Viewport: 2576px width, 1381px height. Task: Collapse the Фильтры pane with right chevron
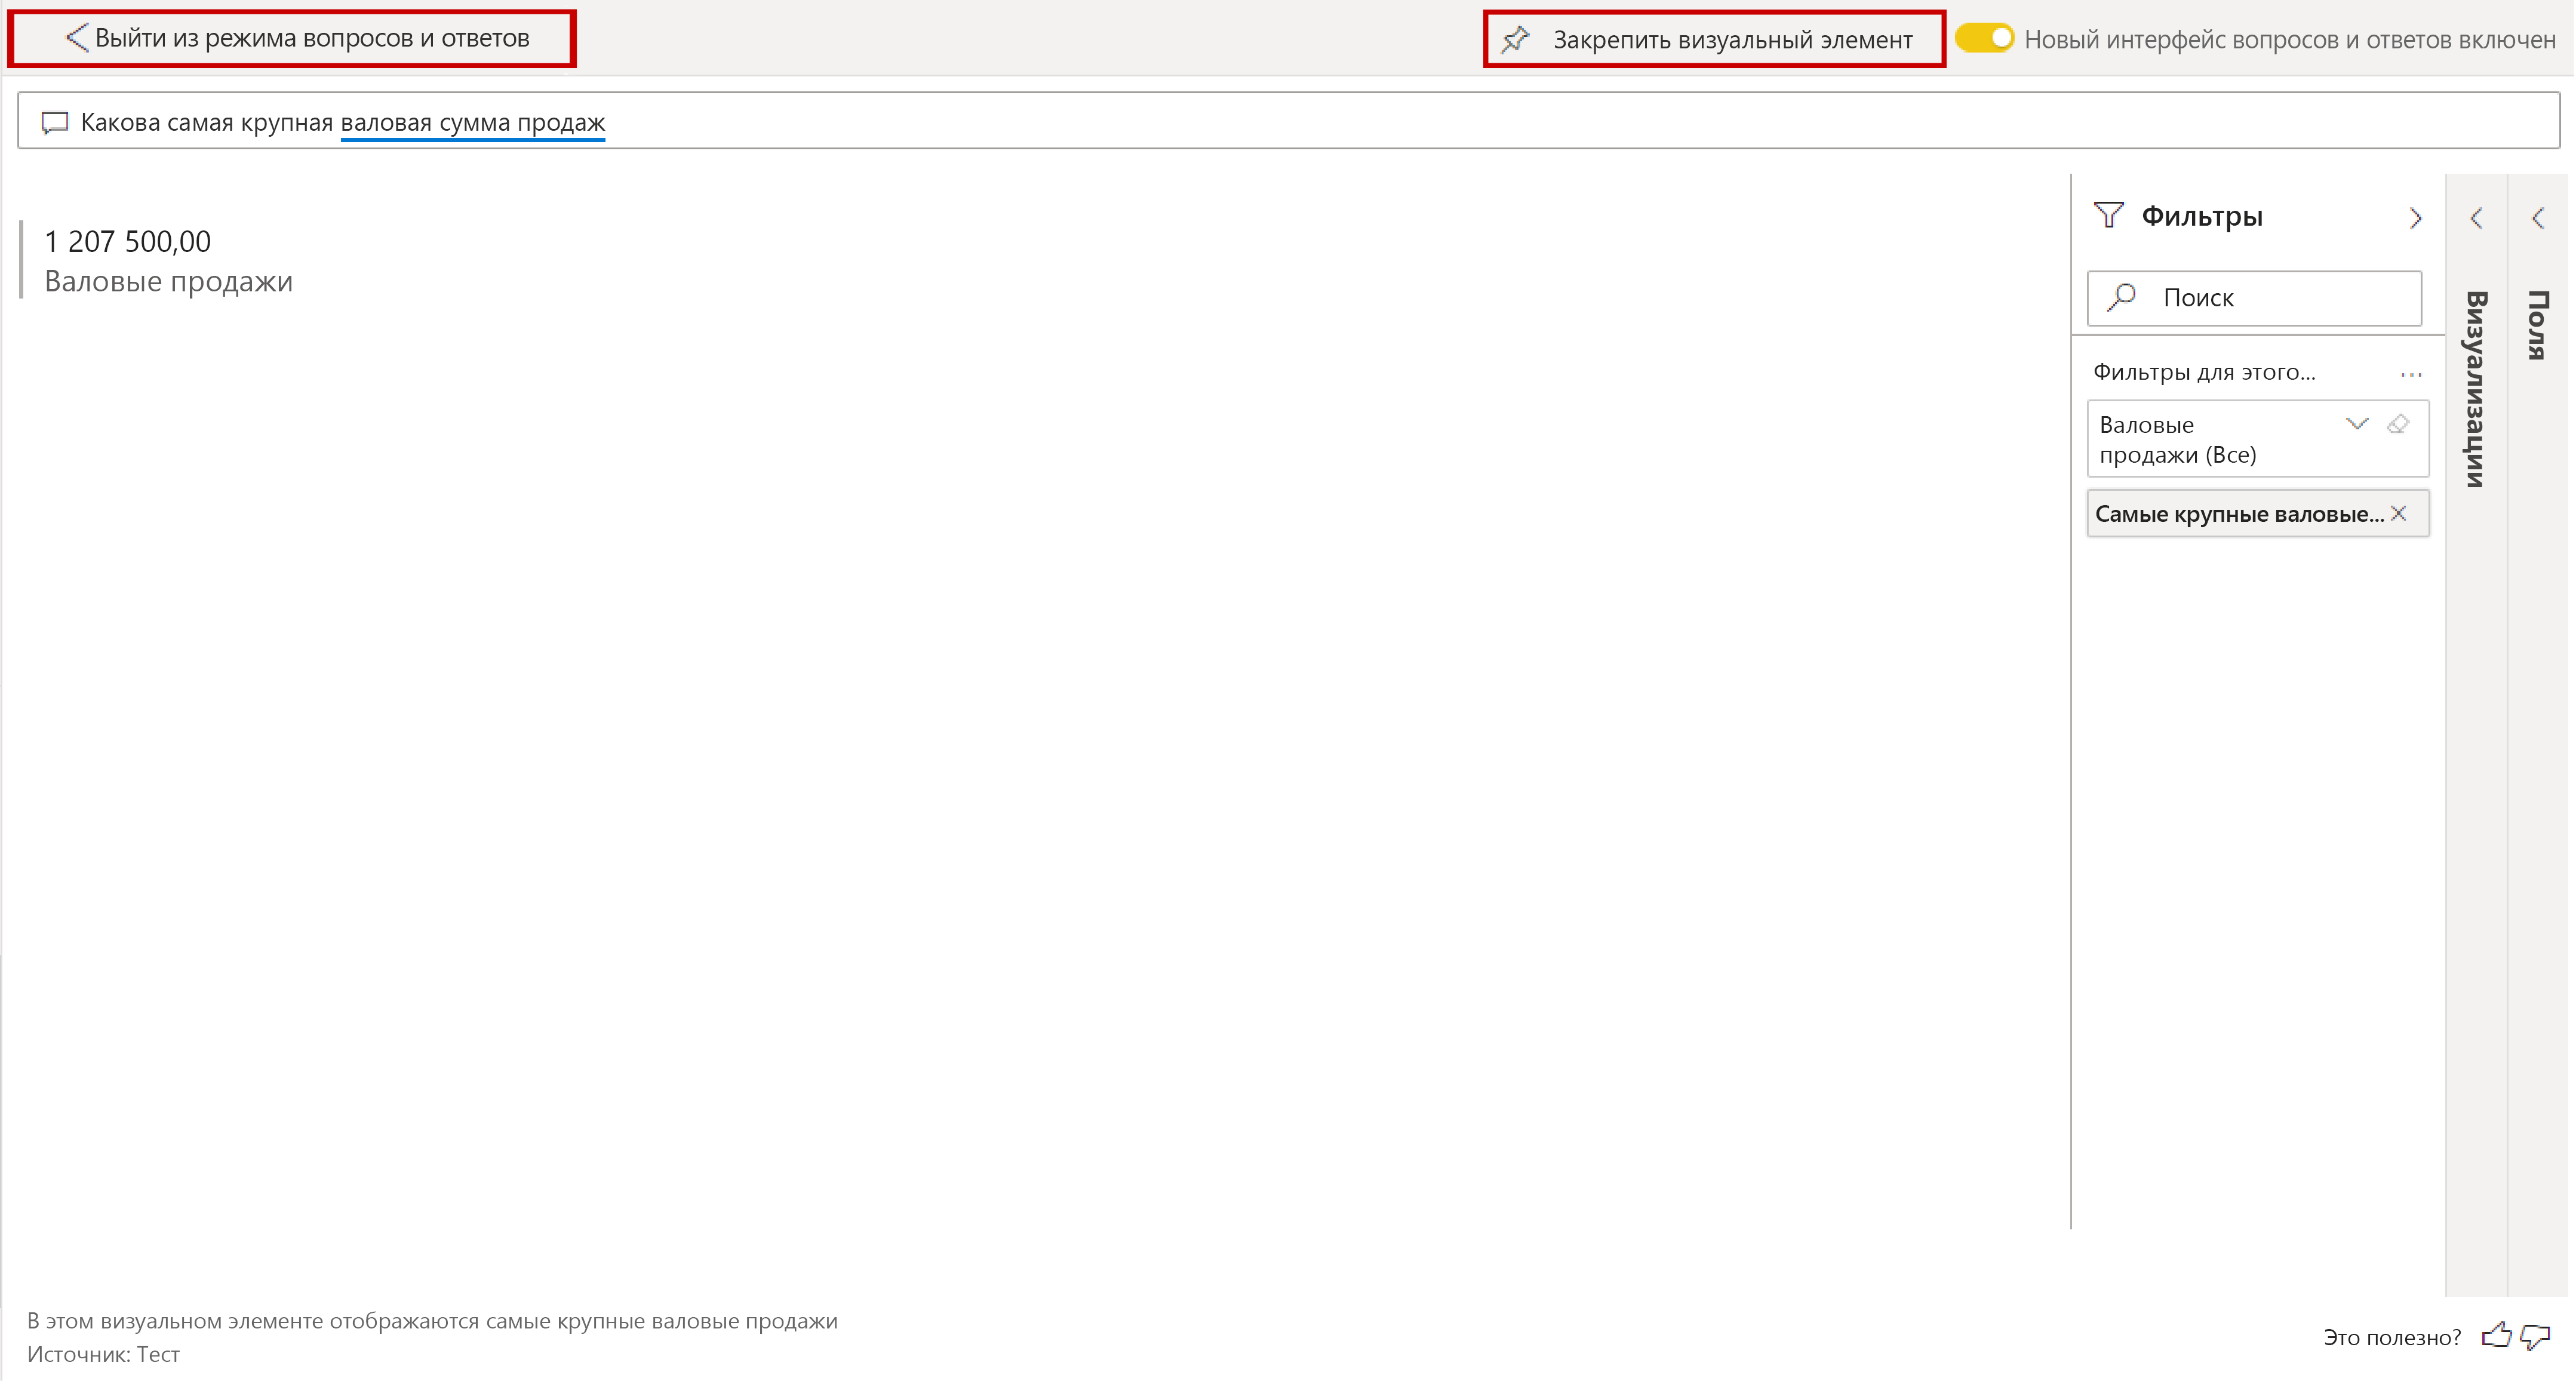[x=2415, y=217]
